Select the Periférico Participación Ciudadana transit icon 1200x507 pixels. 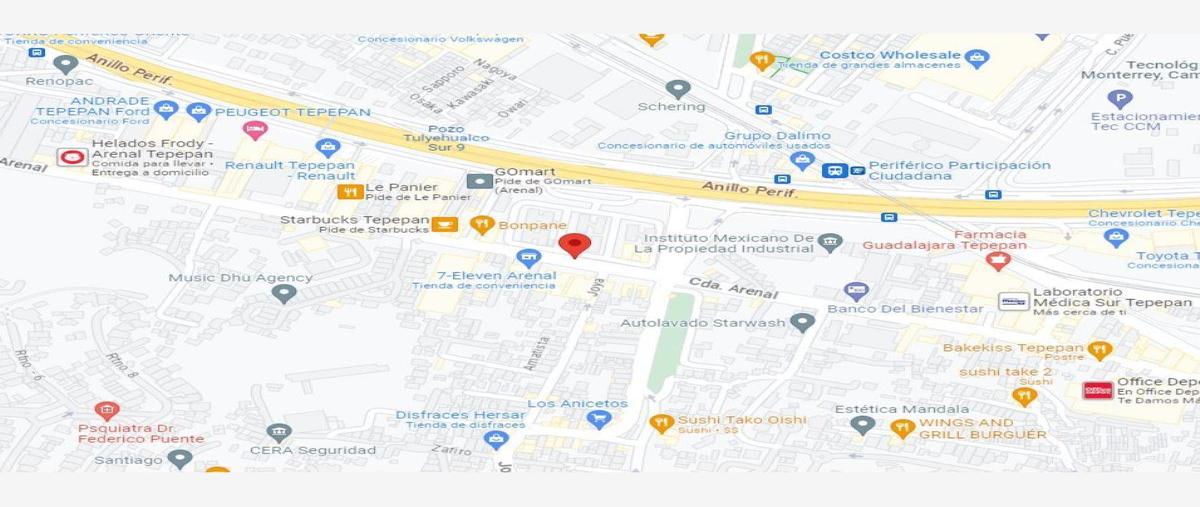(840, 171)
